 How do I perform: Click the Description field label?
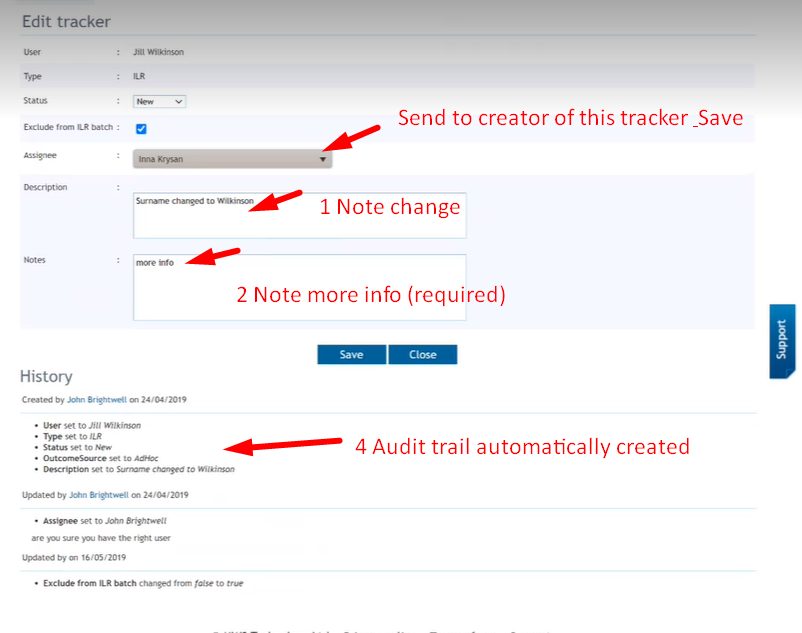tap(45, 187)
